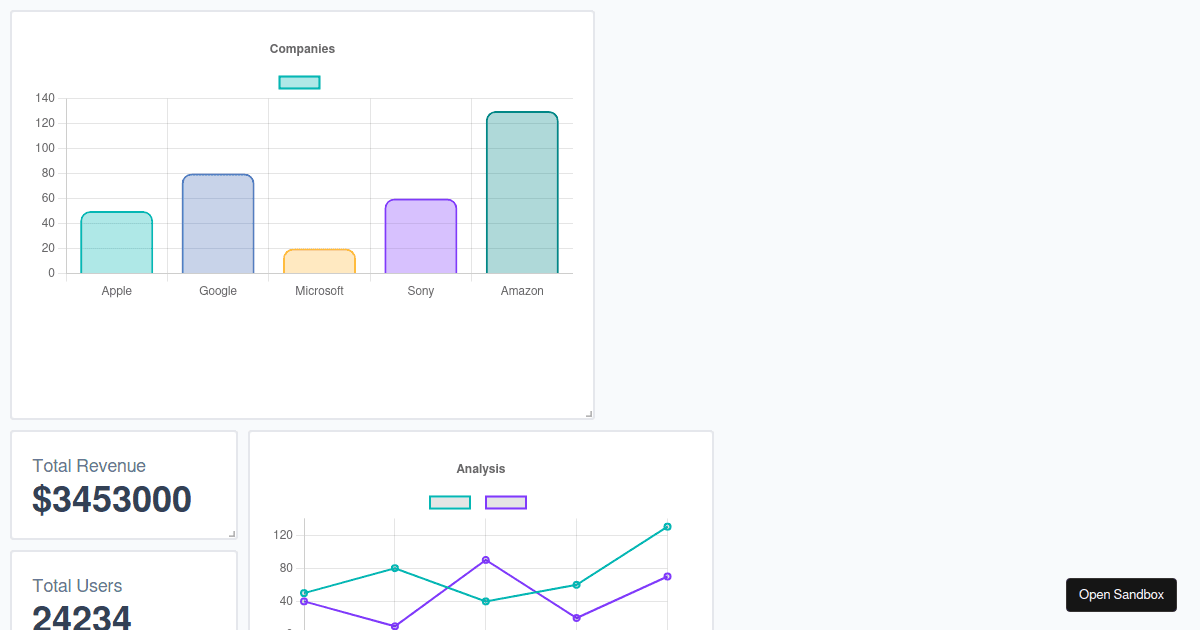
Task: Click the 120 y-axis label in Analysis chart
Action: [x=283, y=535]
